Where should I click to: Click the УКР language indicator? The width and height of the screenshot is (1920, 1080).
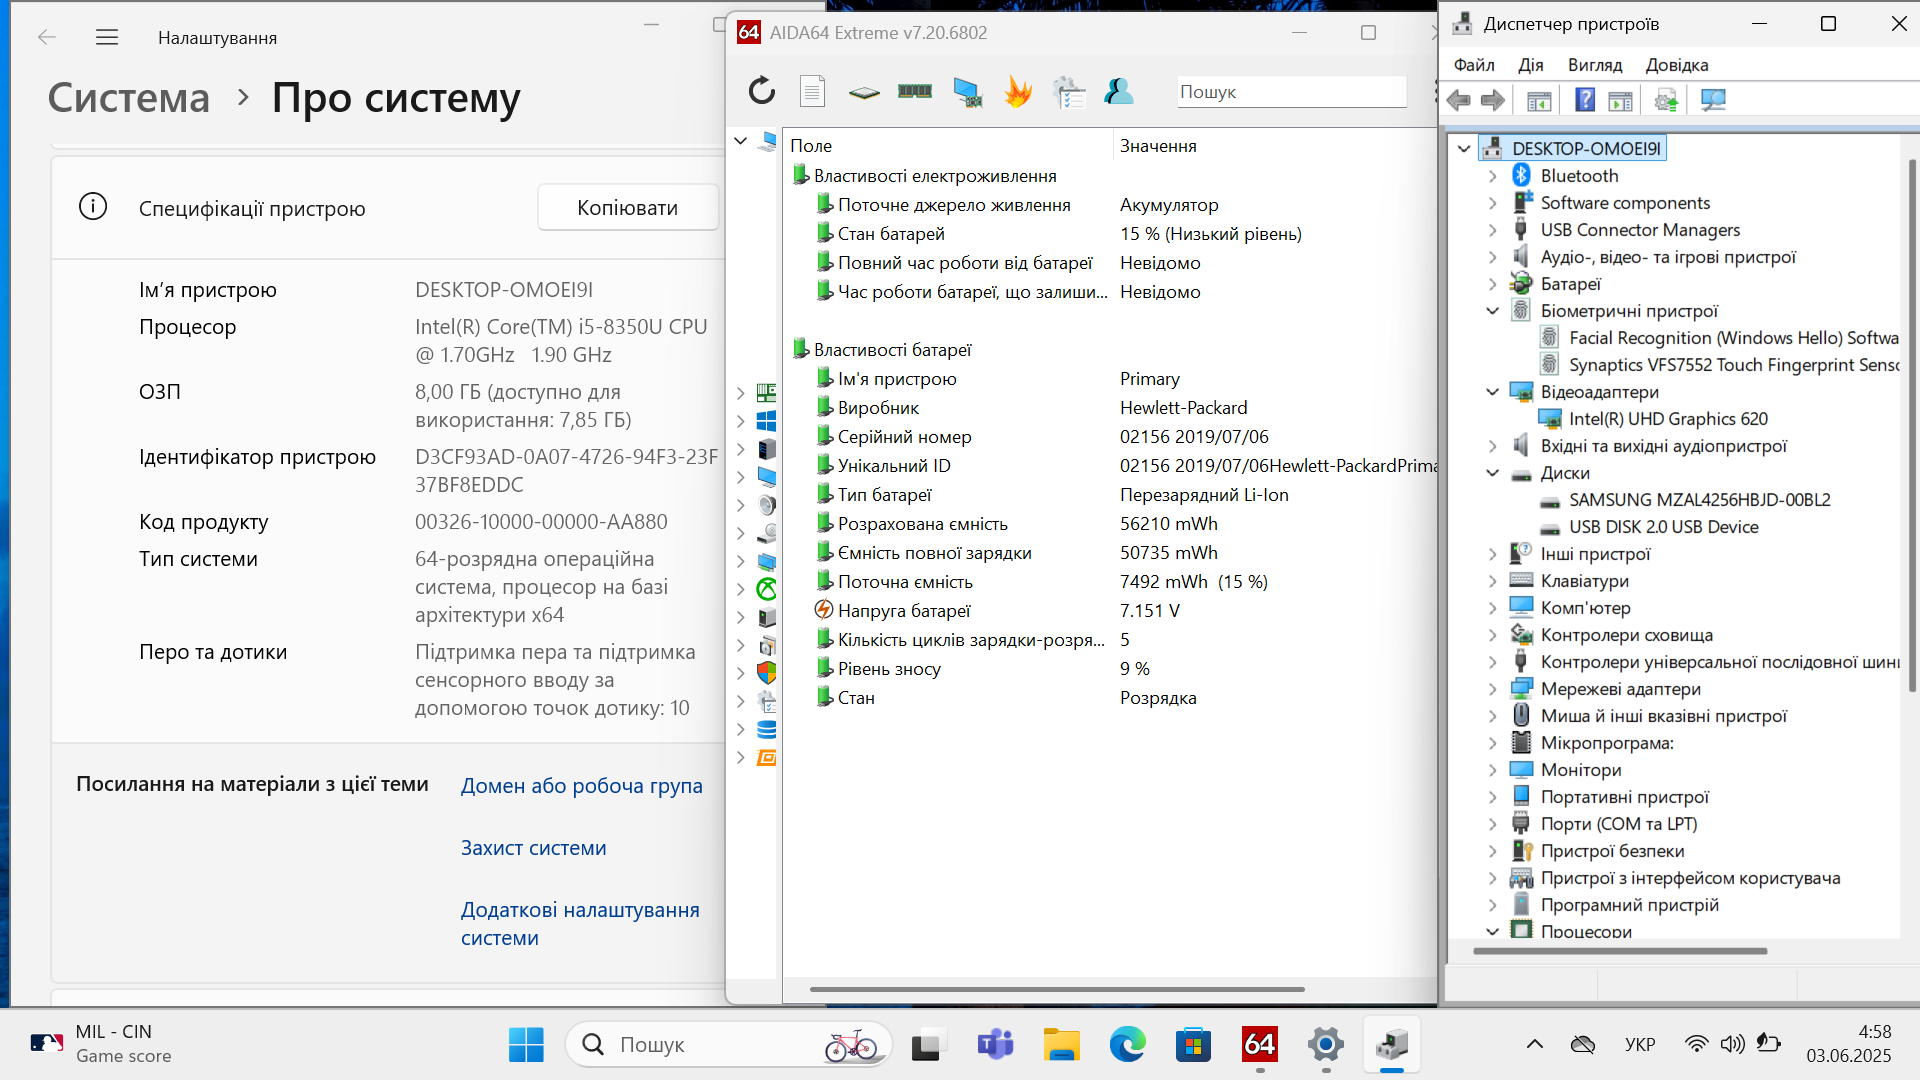1640,1045
